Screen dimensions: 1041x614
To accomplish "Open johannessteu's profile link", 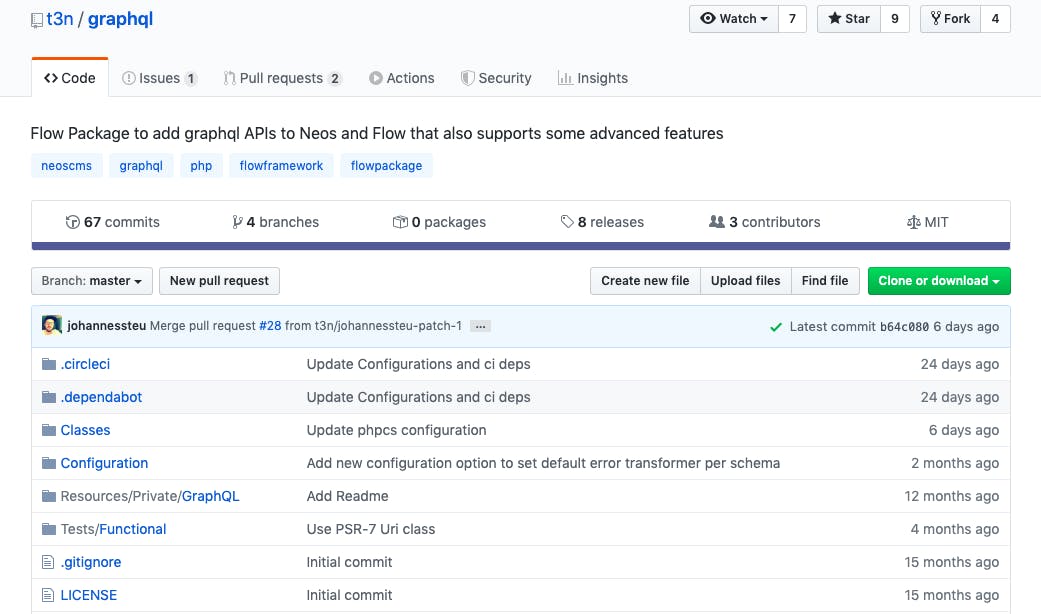I will pos(106,326).
